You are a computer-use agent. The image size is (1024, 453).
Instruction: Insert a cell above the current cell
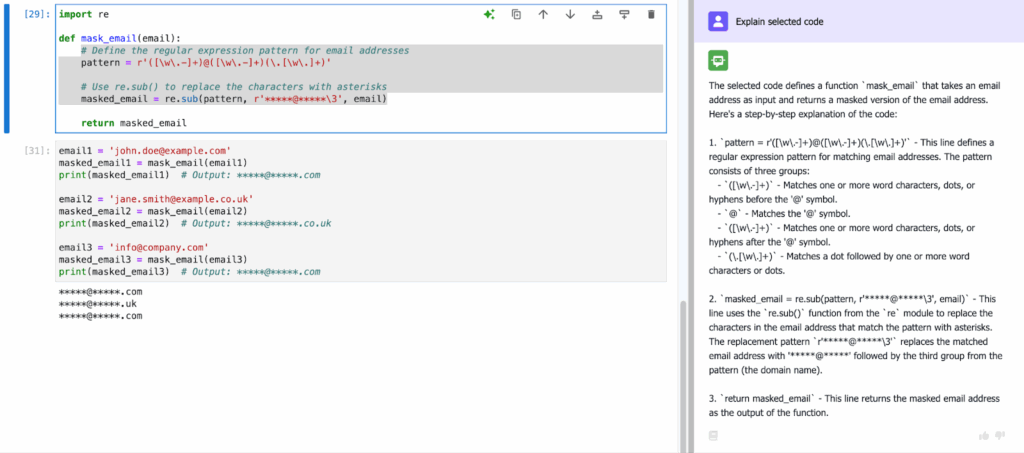pyautogui.click(x=597, y=15)
